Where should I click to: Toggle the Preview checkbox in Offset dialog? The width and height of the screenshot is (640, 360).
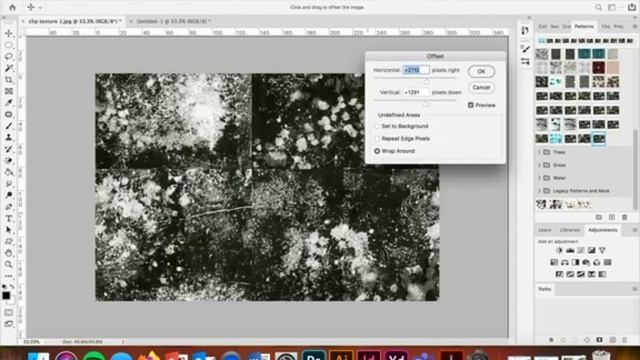coord(471,105)
